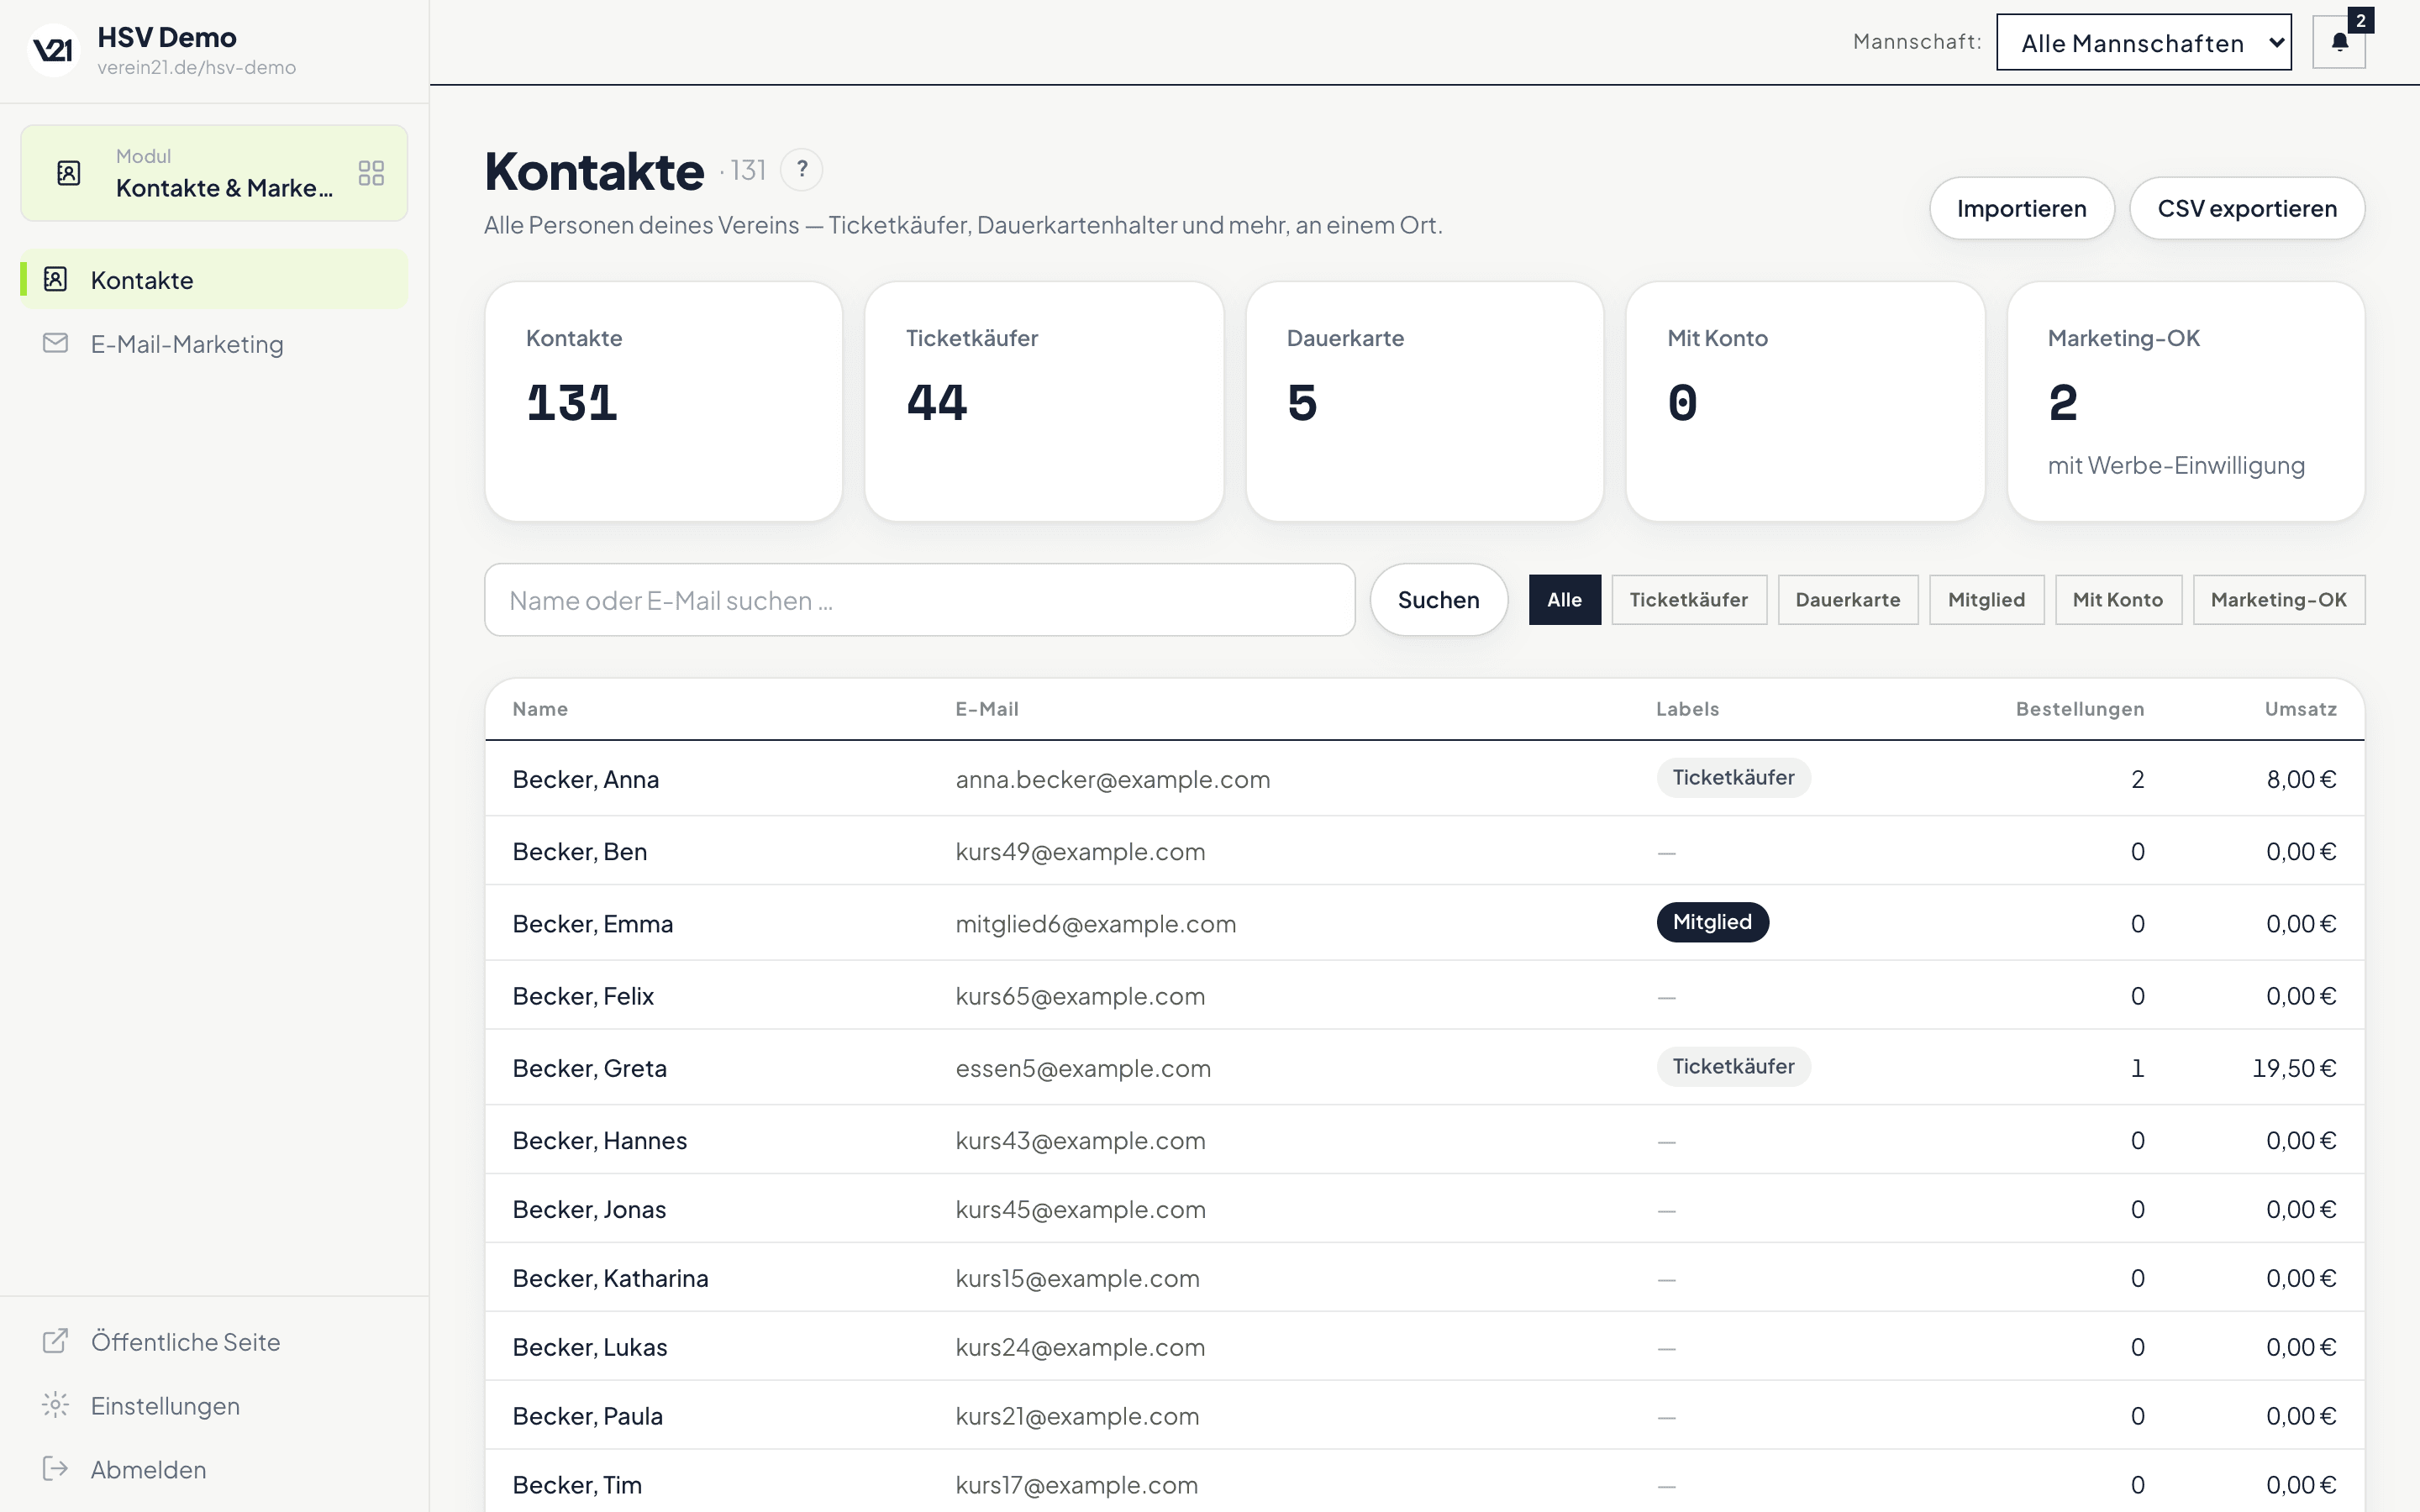Open contact Becker, Paula
This screenshot has width=2420, height=1512.
tap(1425, 1416)
